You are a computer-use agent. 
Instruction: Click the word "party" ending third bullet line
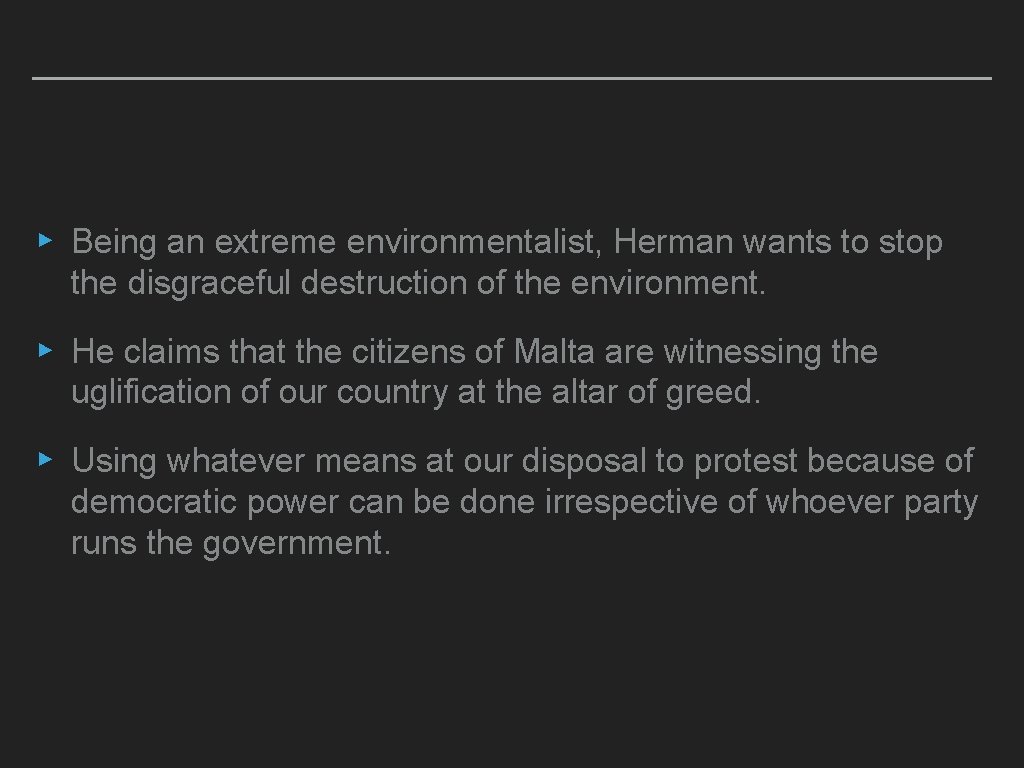940,502
